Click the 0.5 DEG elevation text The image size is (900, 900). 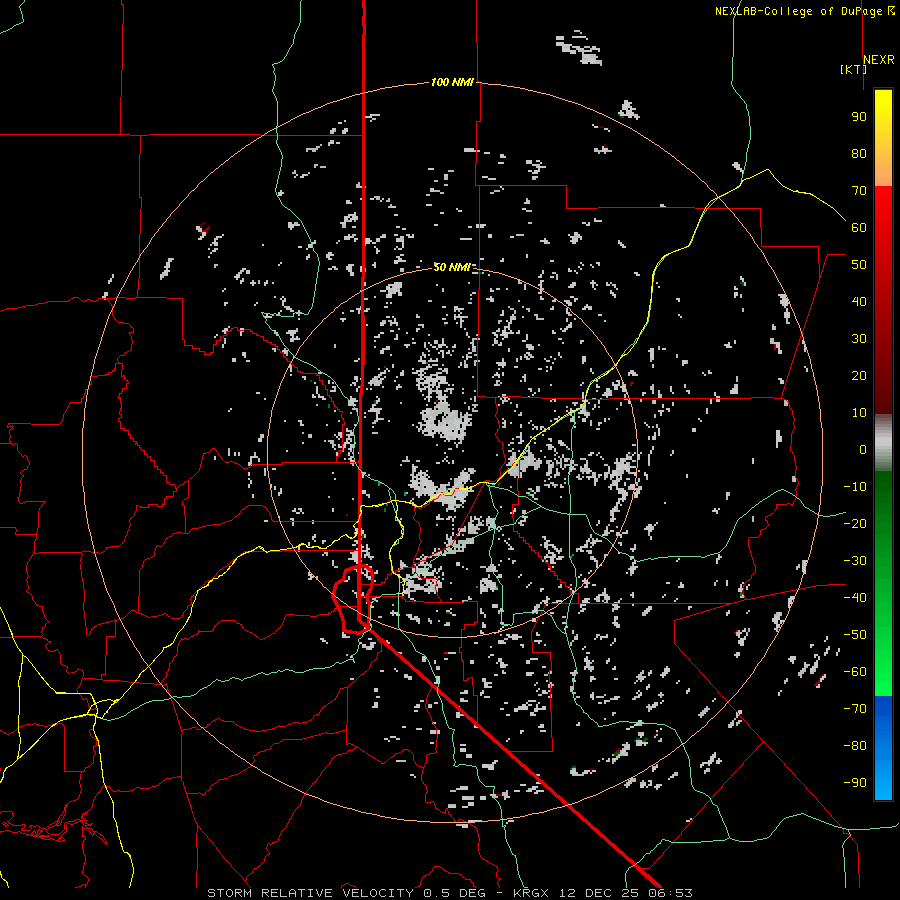coord(455,893)
